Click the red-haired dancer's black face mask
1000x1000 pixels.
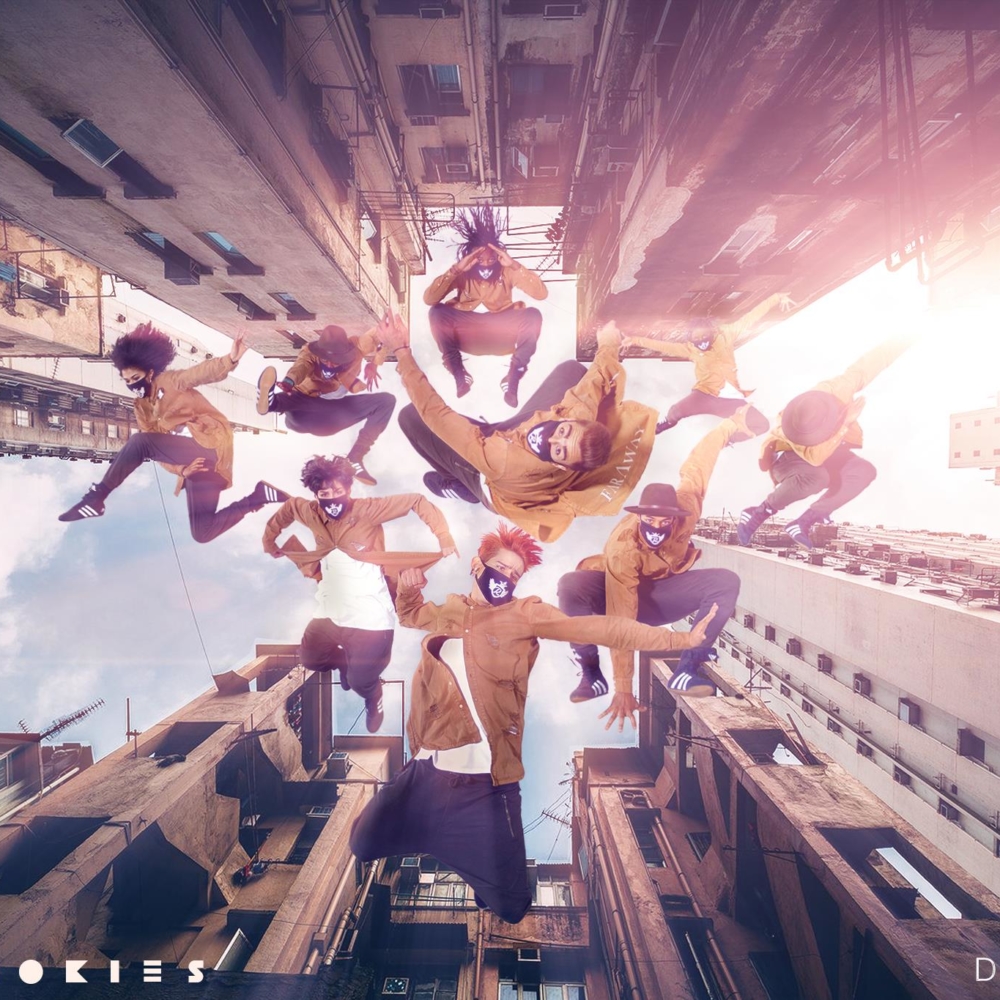(x=494, y=583)
